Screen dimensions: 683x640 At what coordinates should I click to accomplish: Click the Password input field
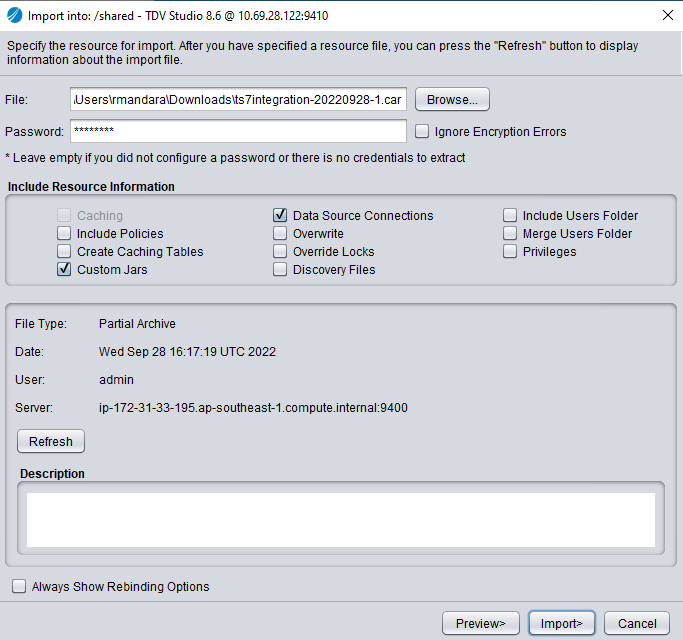tap(238, 131)
